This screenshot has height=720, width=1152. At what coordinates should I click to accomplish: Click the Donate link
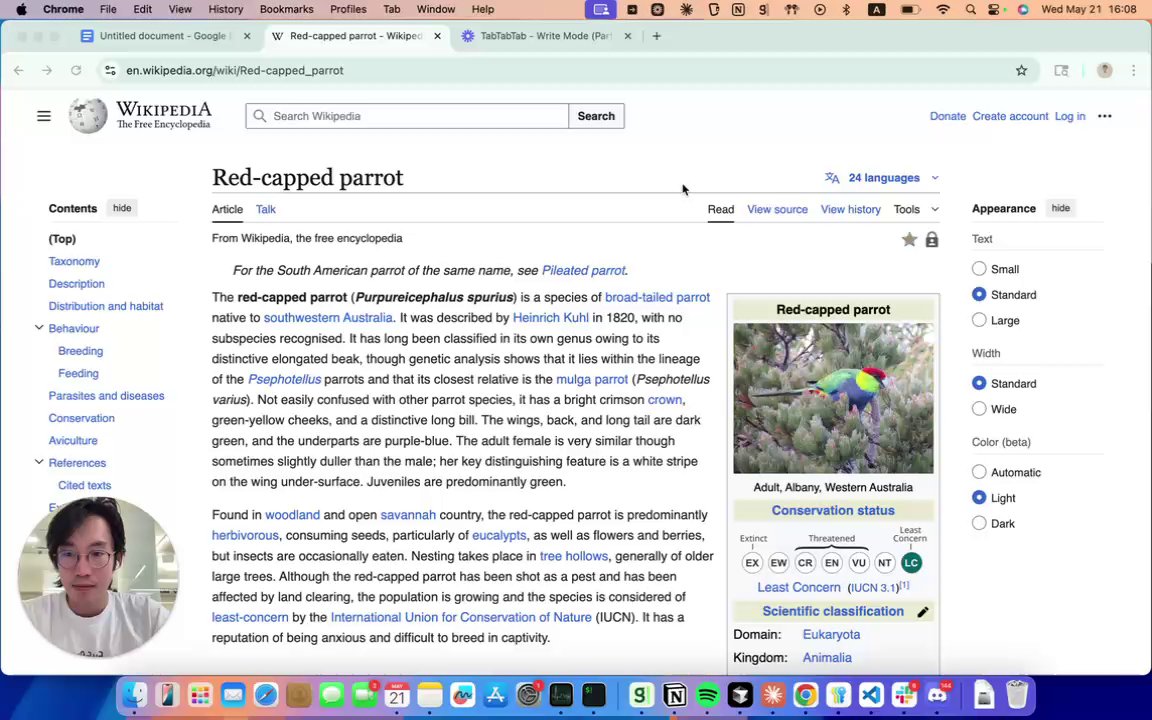coord(948,116)
